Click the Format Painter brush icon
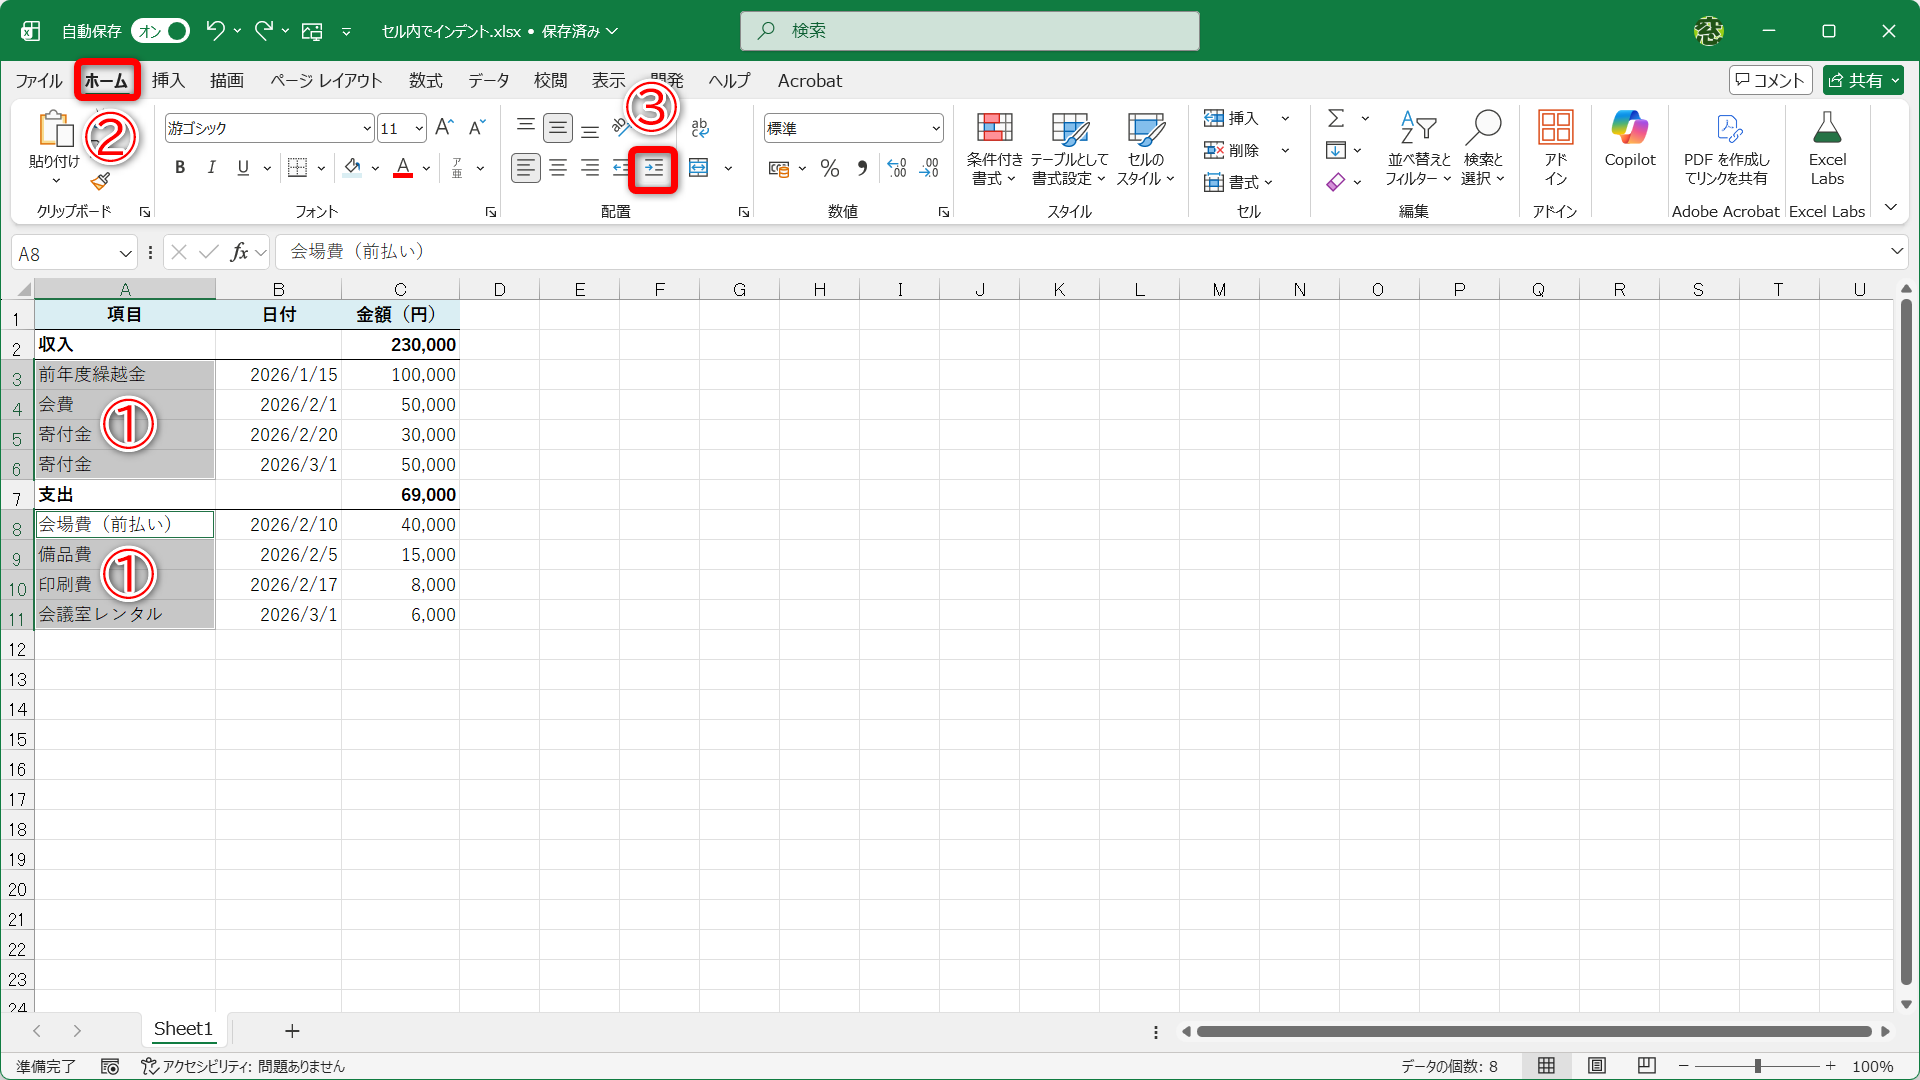The width and height of the screenshot is (1920, 1080). point(100,181)
